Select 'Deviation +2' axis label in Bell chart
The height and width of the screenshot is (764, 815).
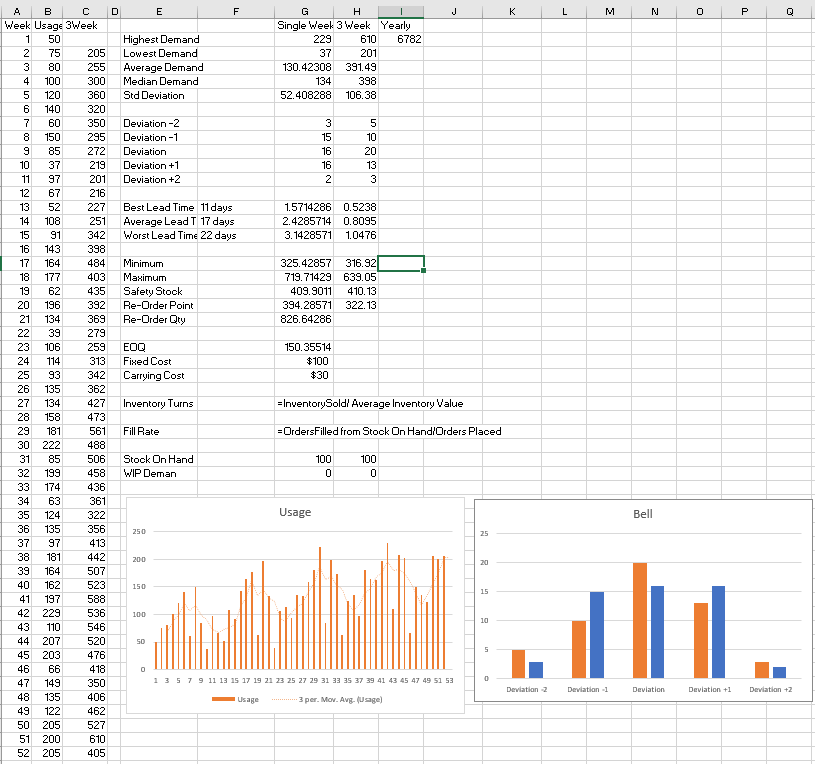[x=770, y=690]
